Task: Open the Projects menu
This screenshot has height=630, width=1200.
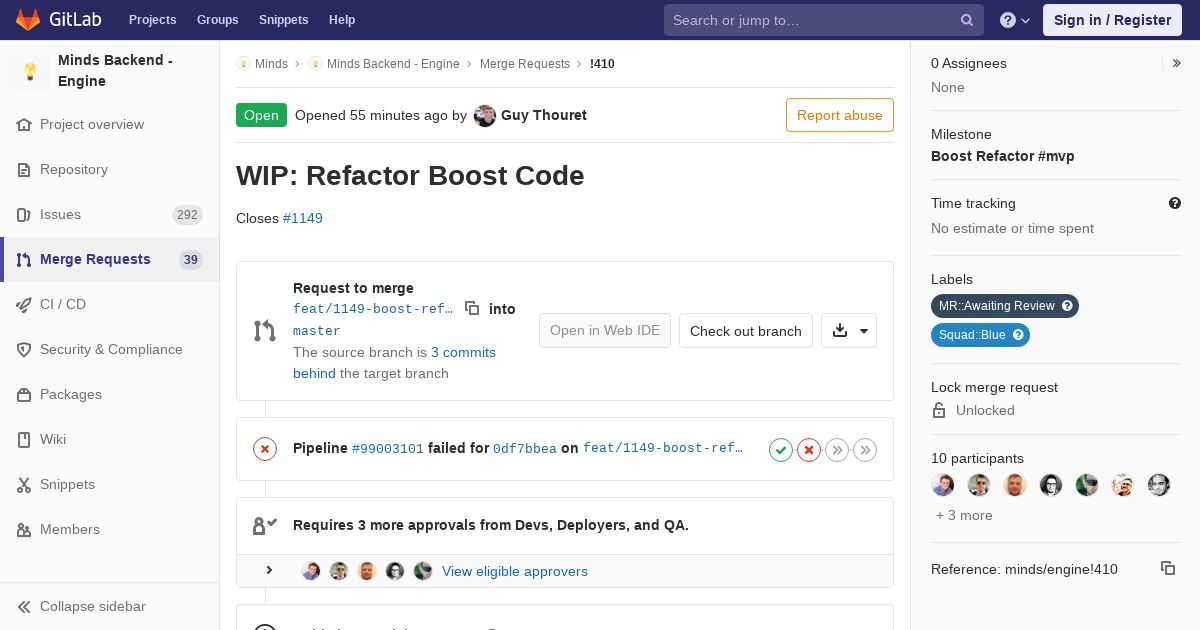Action: (x=152, y=20)
